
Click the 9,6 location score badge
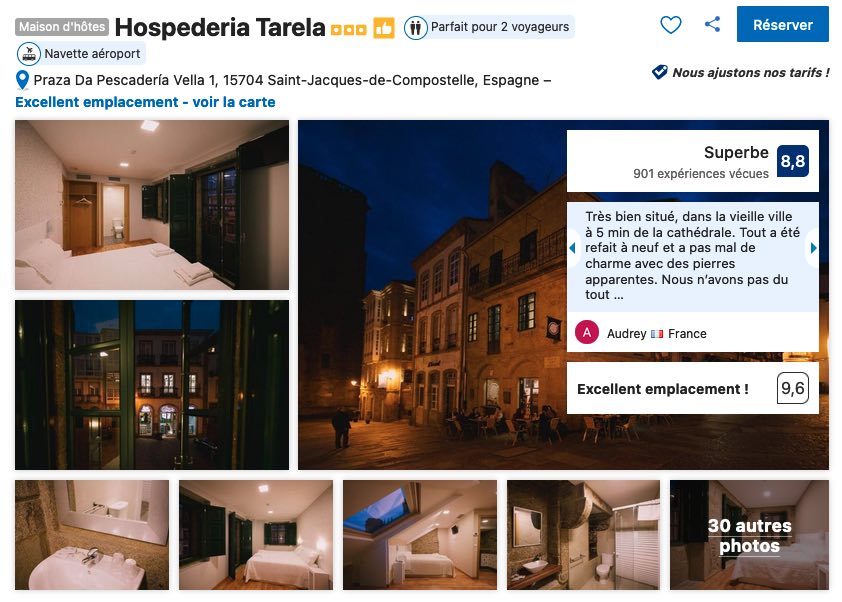(793, 388)
